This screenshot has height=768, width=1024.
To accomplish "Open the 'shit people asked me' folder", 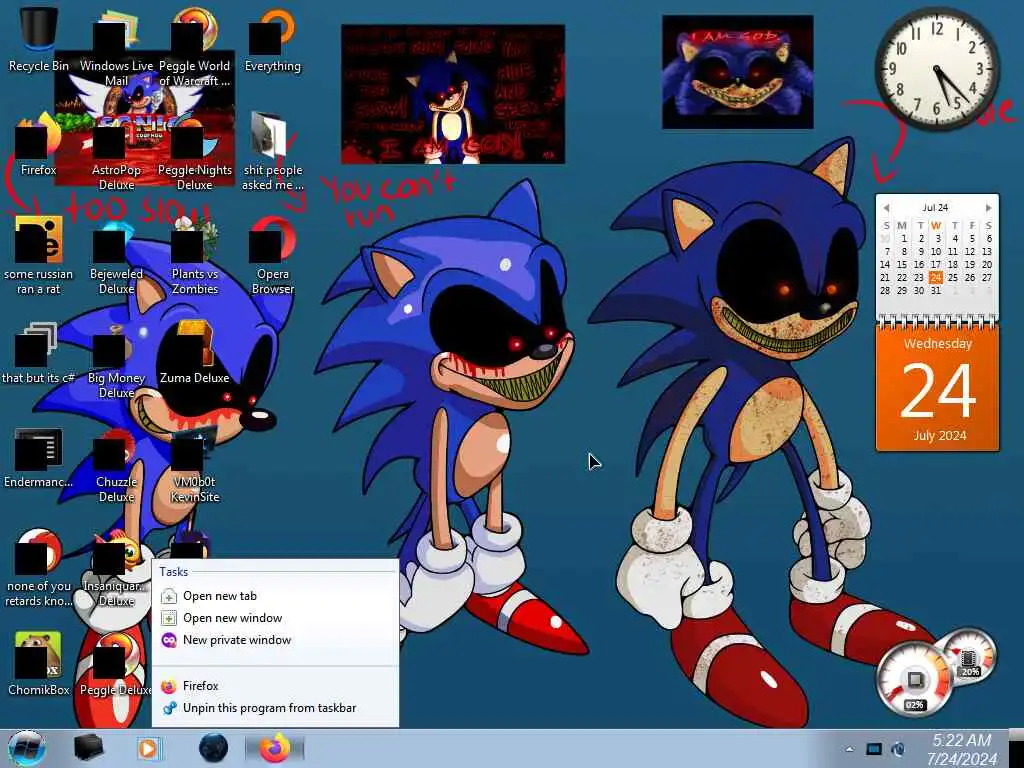I will click(x=273, y=152).
